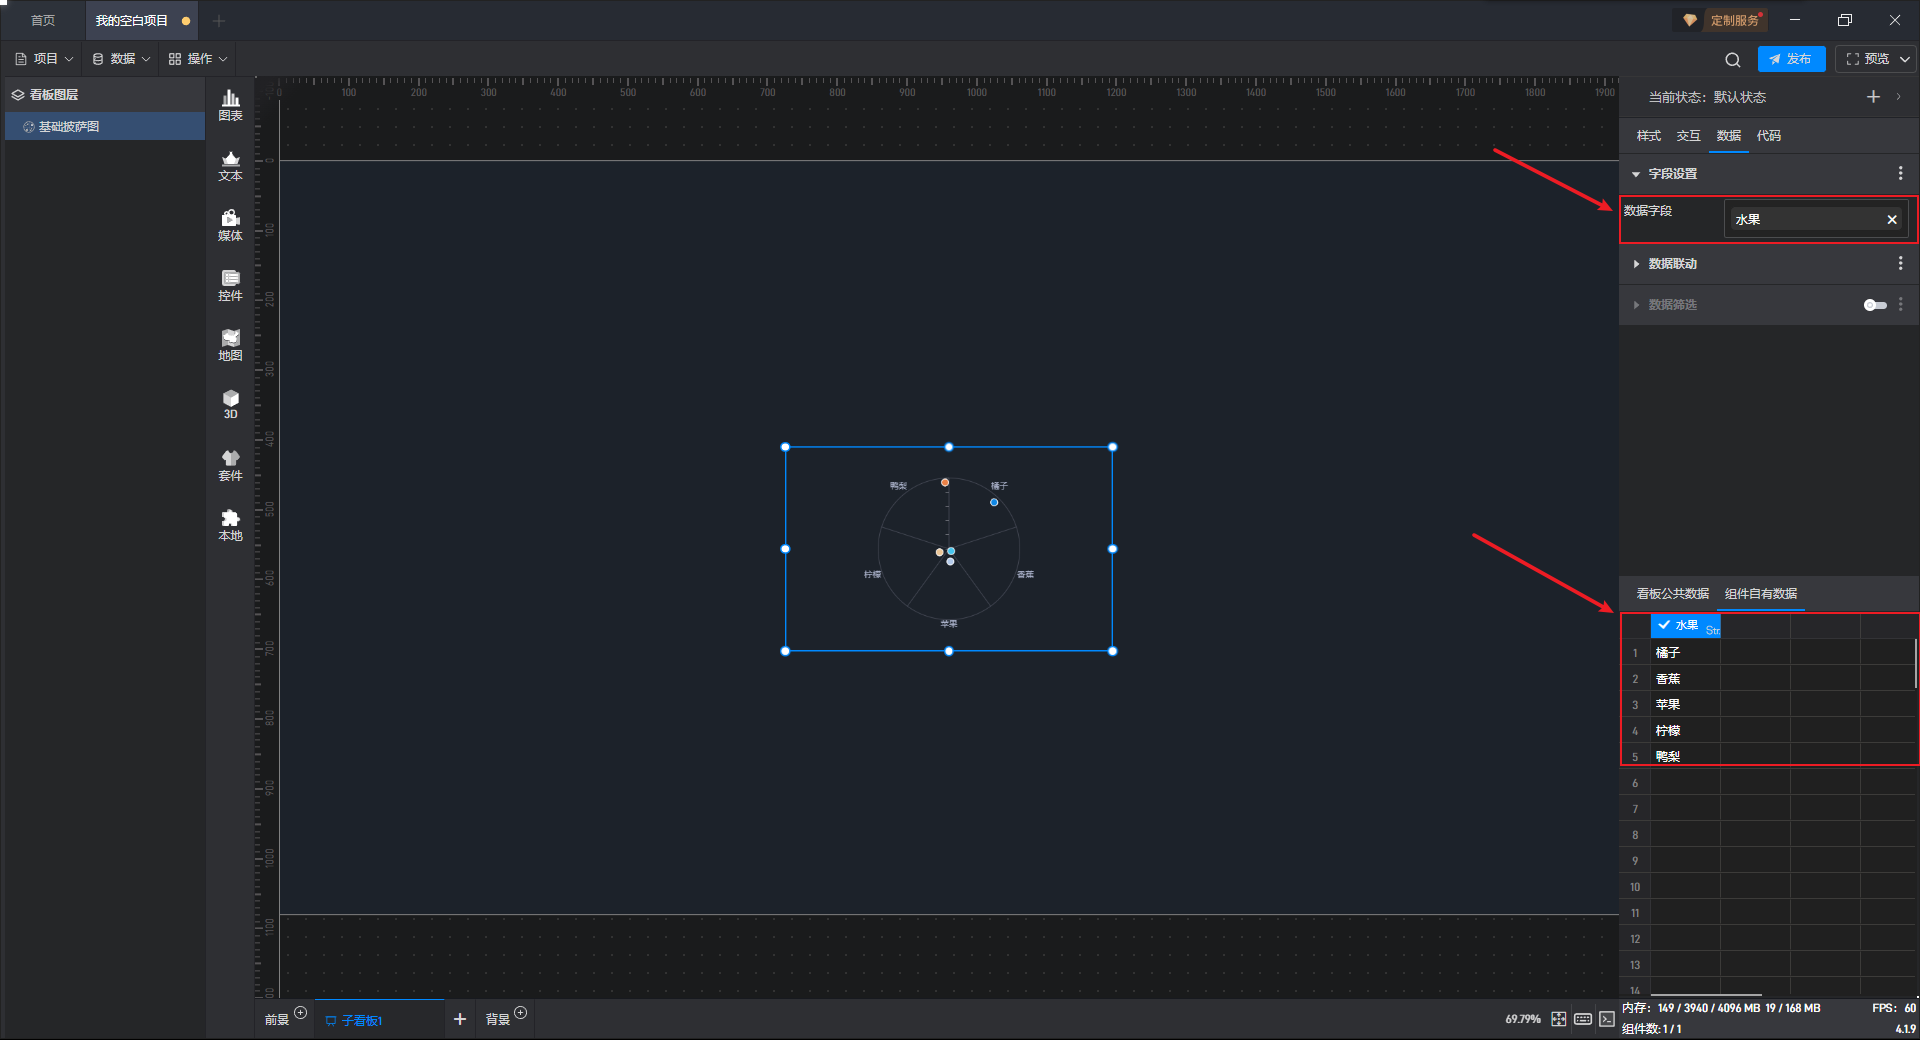Select the 橘子 data cell

[x=1685, y=653]
